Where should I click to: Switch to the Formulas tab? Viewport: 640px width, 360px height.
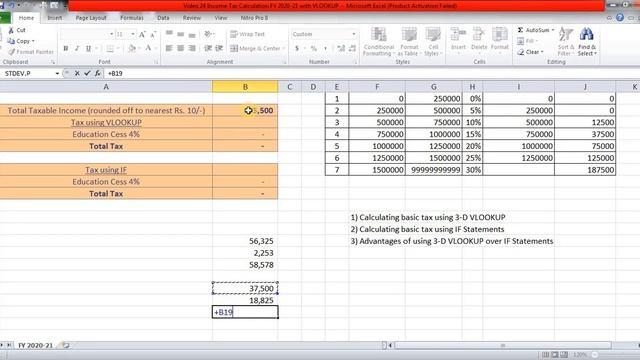click(131, 18)
